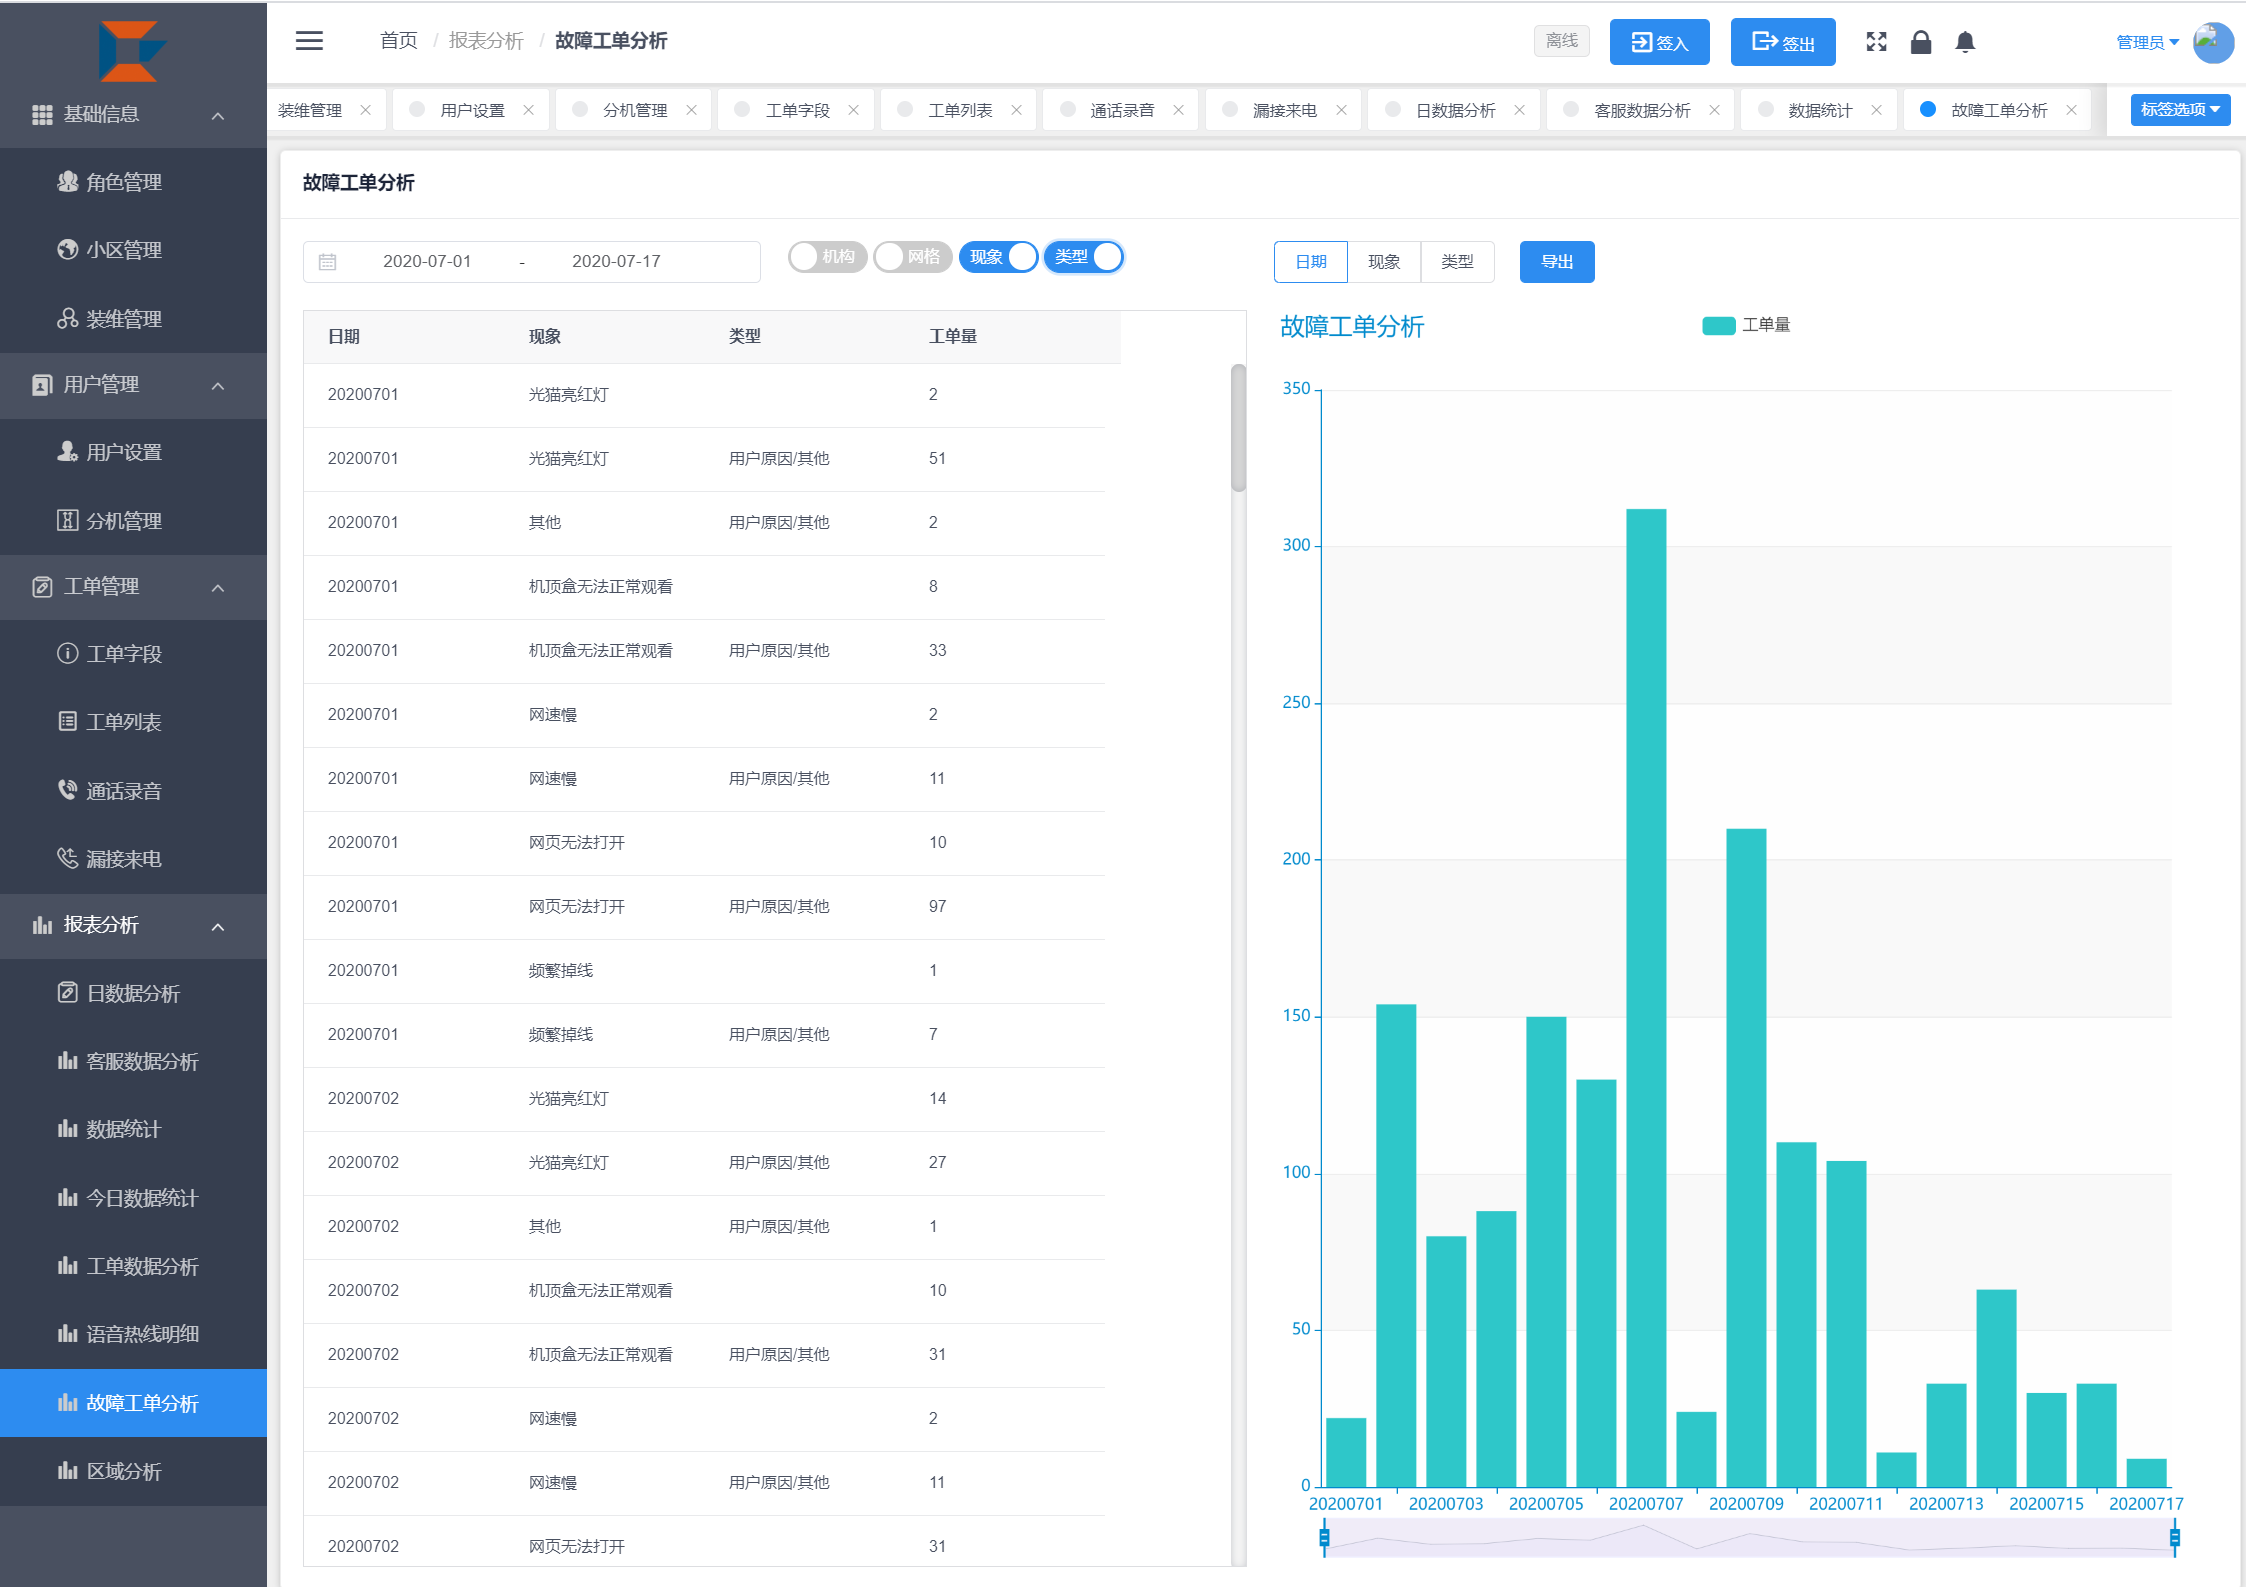2246x1587 pixels.
Task: Open the 标签选项 dropdown
Action: (x=2179, y=110)
